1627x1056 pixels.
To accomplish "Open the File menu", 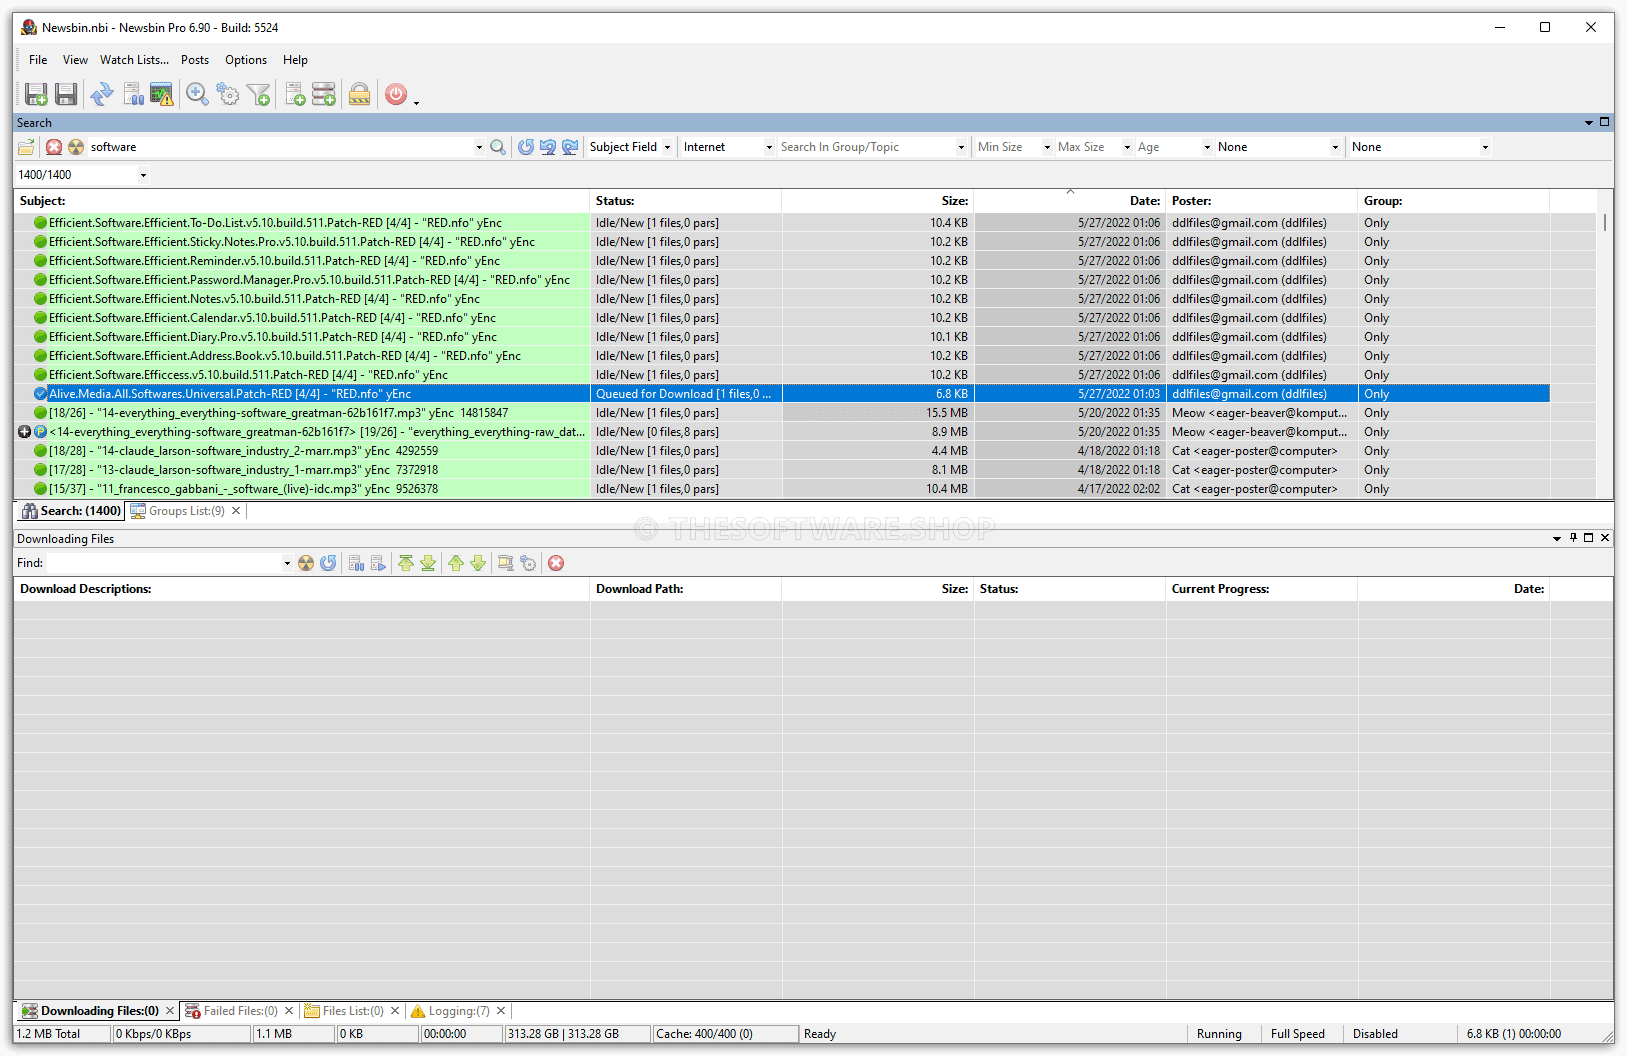I will 38,60.
